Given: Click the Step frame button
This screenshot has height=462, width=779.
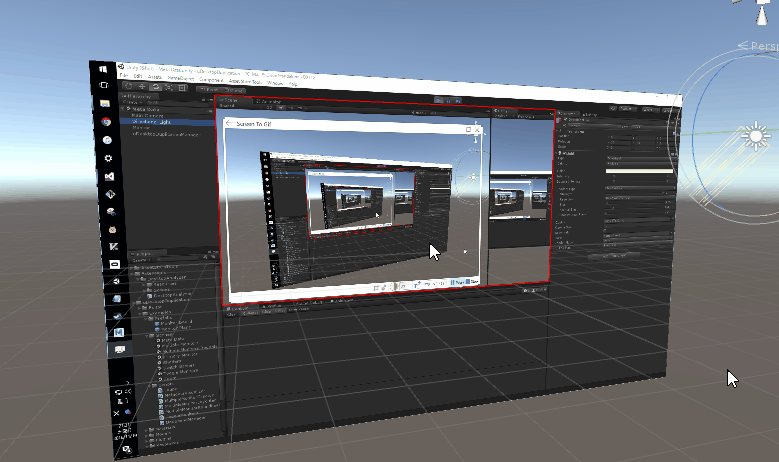Looking at the screenshot, I should [458, 101].
